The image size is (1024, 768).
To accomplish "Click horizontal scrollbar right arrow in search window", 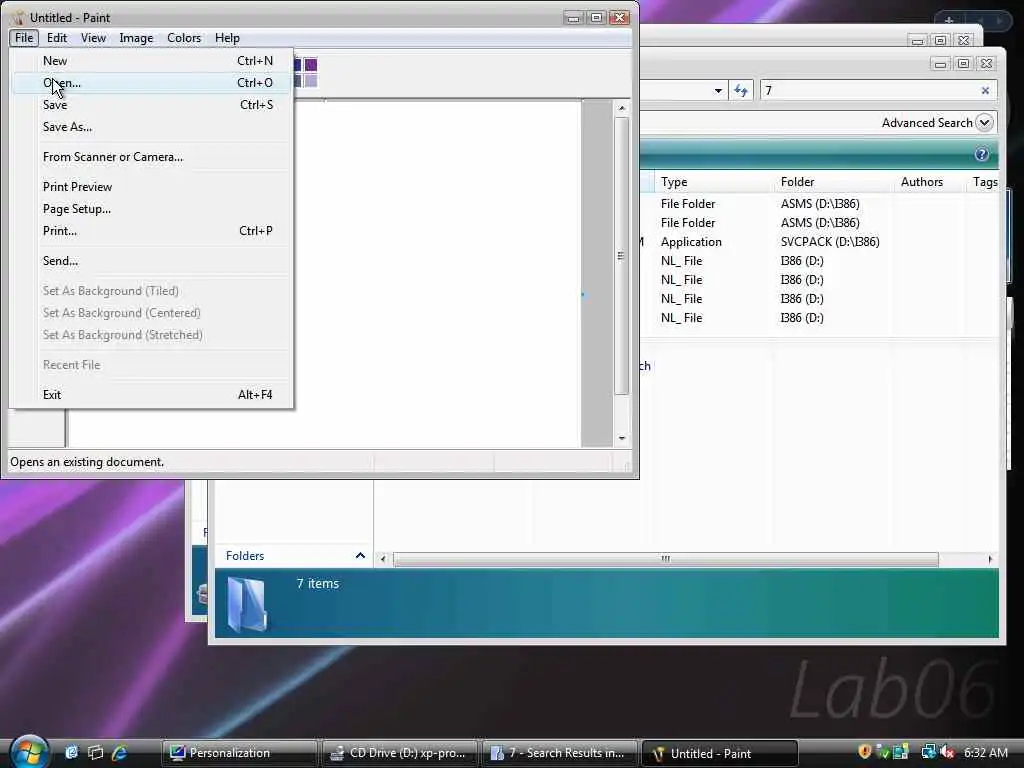I will [x=990, y=559].
